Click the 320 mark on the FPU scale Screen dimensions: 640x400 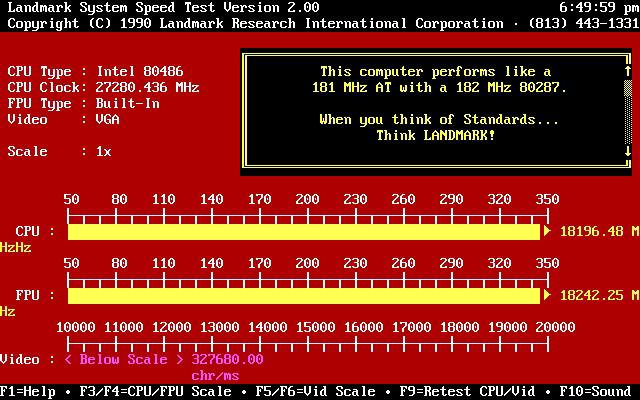point(499,263)
